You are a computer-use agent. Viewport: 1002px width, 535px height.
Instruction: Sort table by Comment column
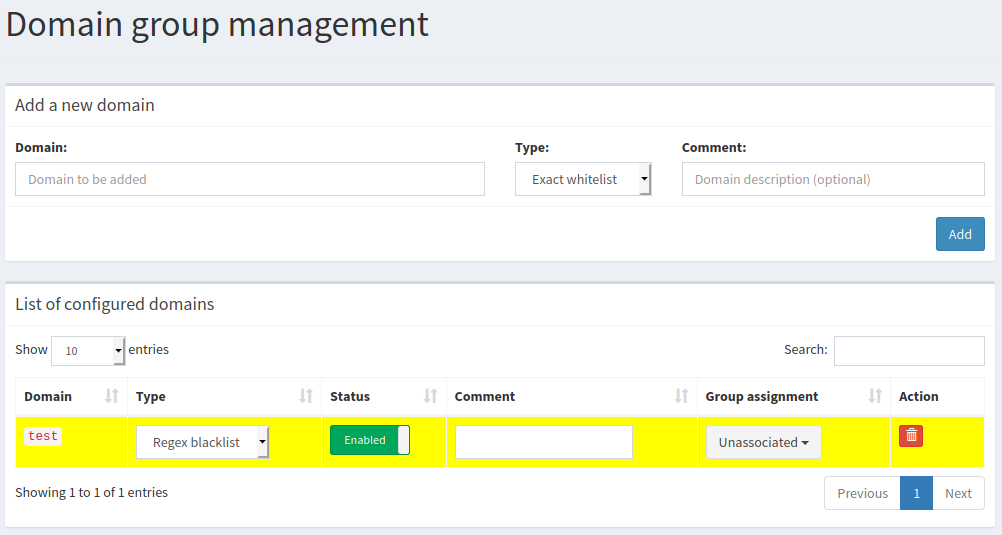click(570, 396)
